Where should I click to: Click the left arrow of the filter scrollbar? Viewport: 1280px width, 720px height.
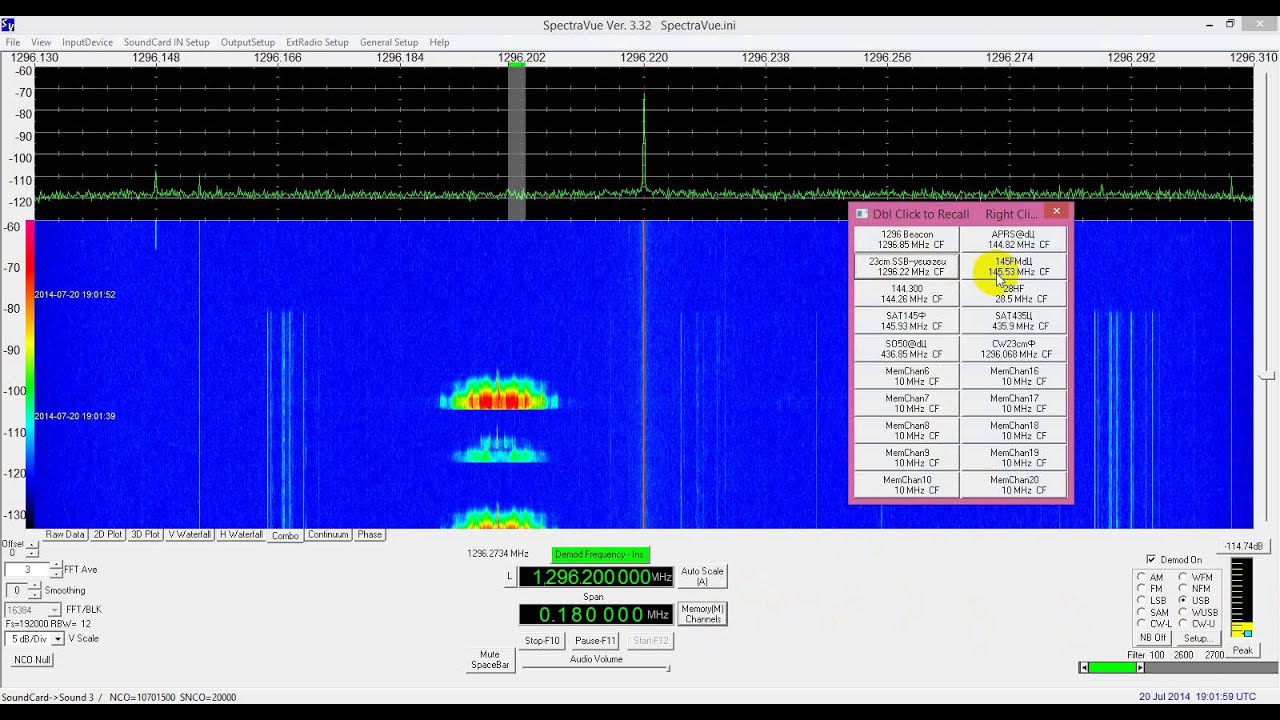[x=1083, y=668]
